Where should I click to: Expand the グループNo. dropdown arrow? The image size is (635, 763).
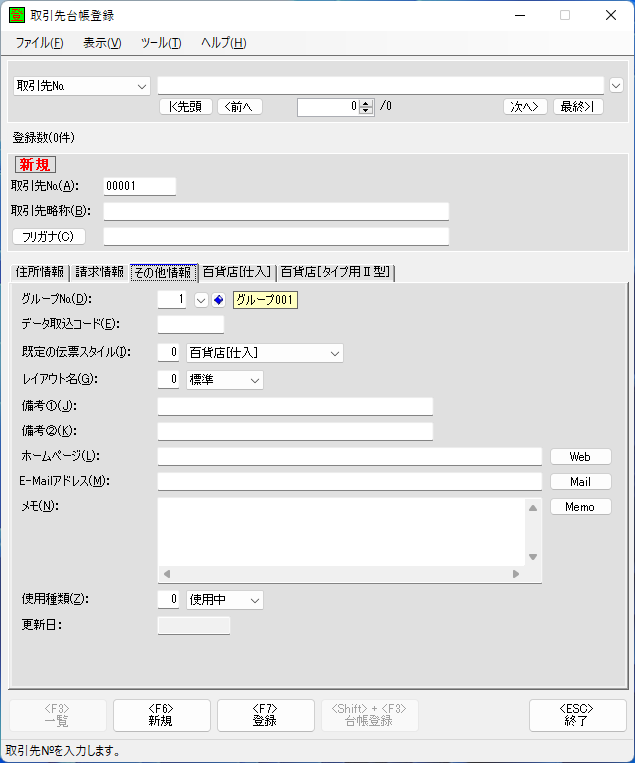click(201, 300)
